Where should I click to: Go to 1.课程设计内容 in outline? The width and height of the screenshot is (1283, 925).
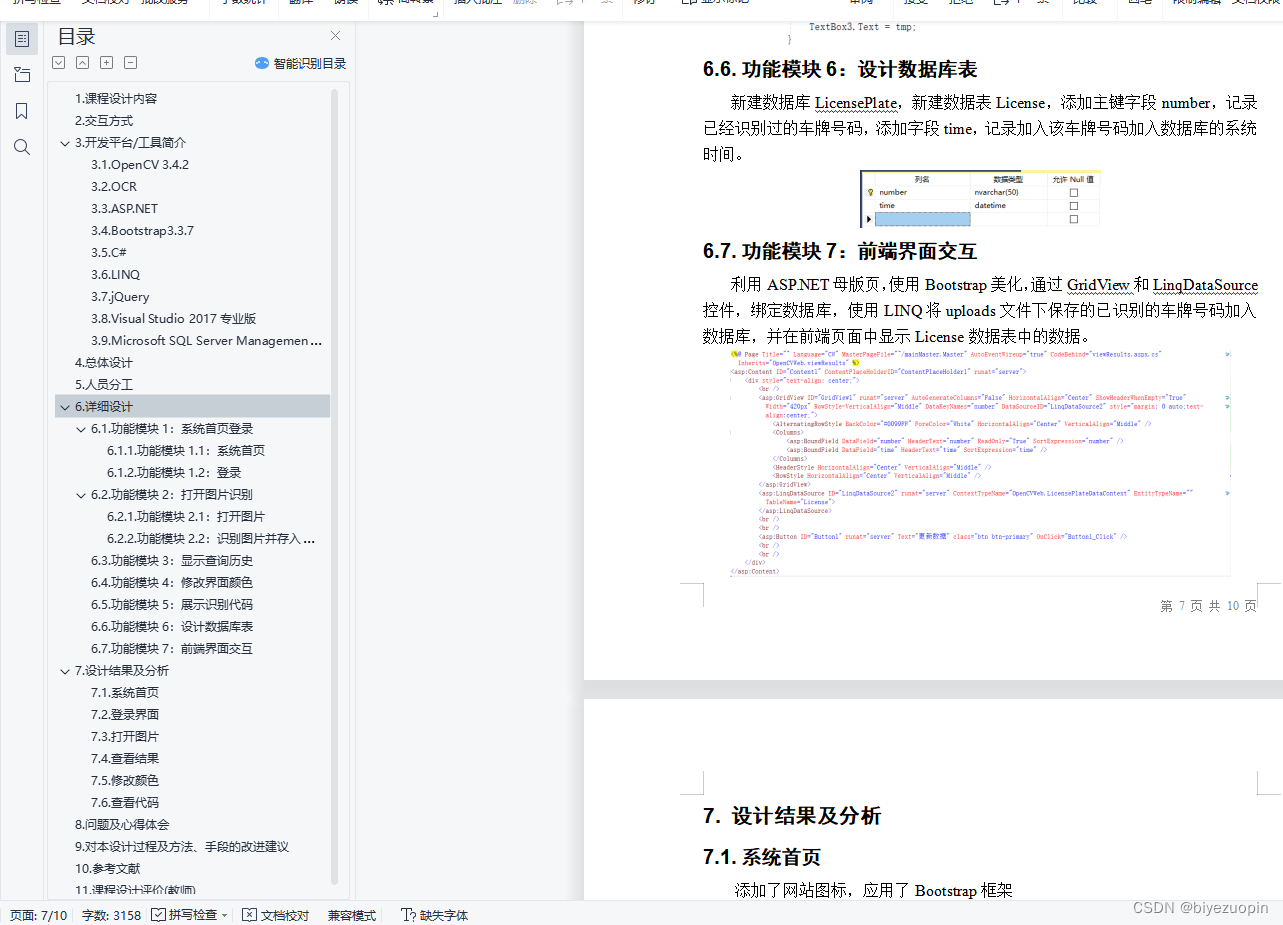[116, 99]
